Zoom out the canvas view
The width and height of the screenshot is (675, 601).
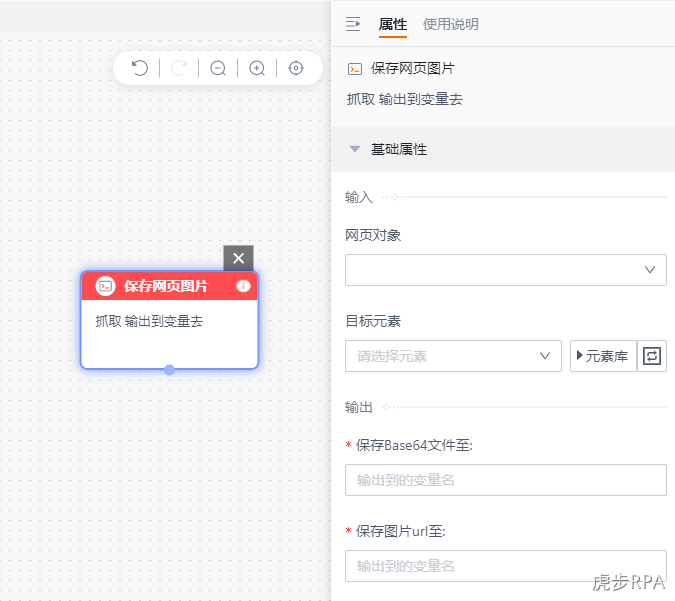[x=218, y=68]
